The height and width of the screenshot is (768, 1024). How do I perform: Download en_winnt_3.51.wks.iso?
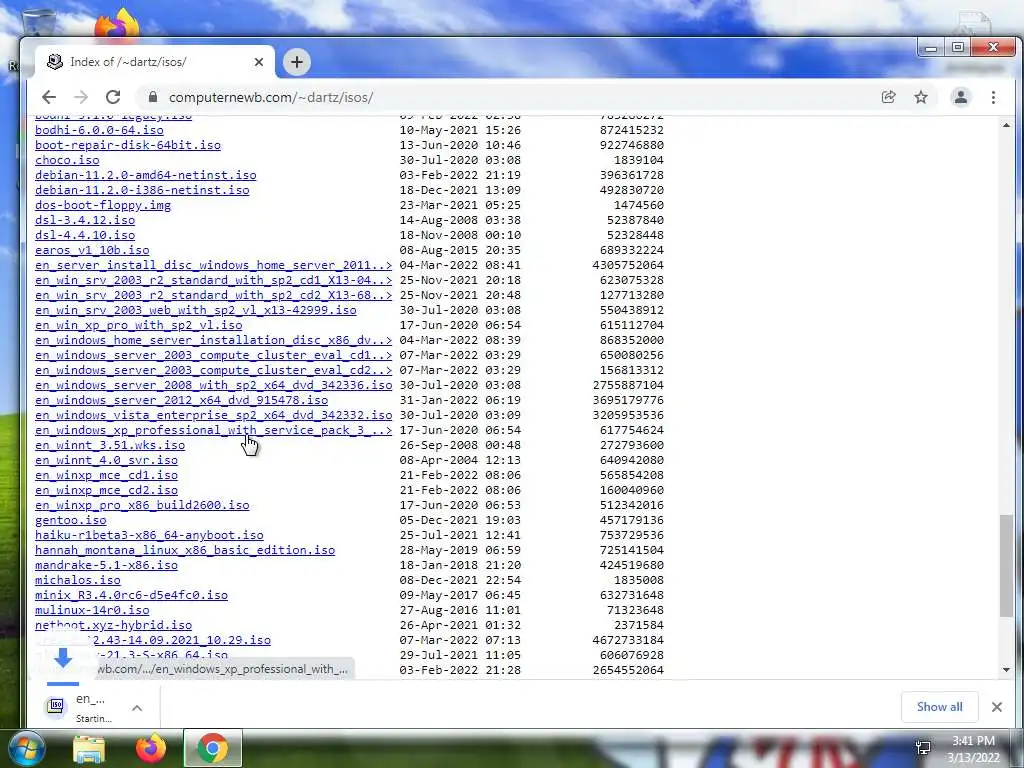pyautogui.click(x=110, y=445)
